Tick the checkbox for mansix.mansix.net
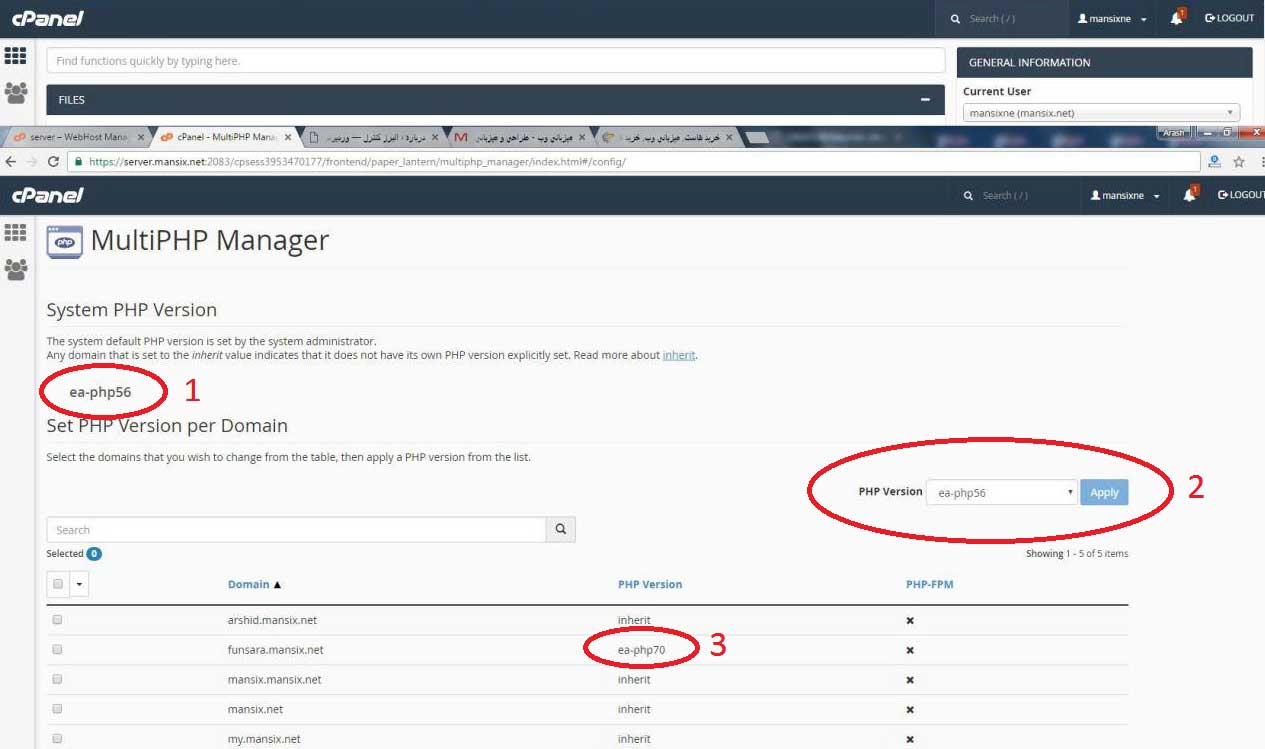The image size is (1265, 749). point(57,679)
